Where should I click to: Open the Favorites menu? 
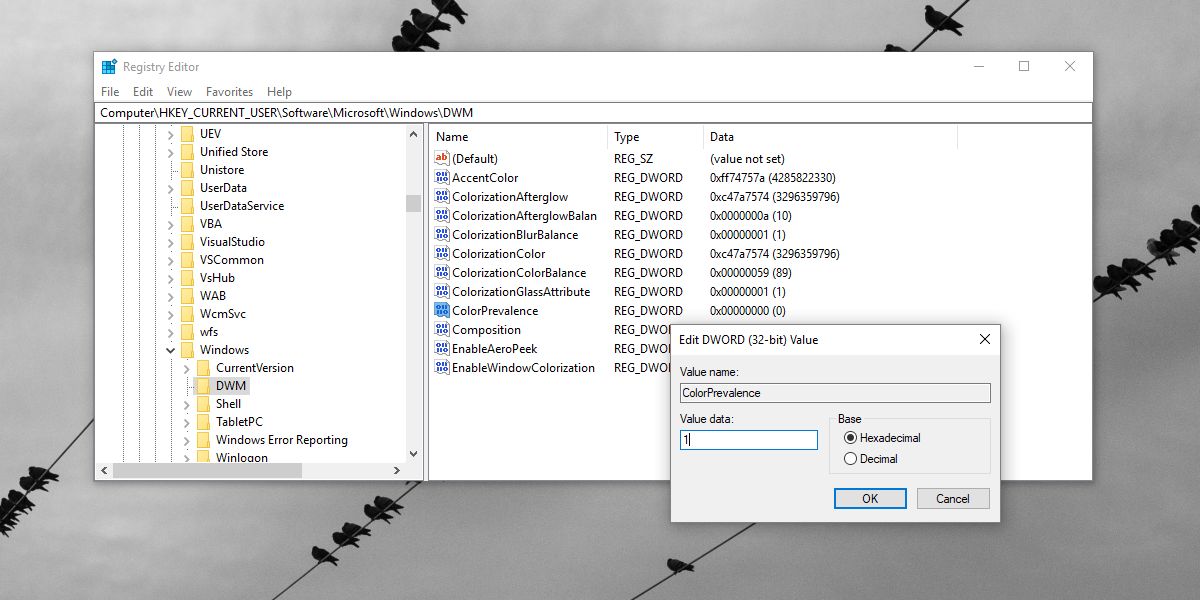point(229,91)
